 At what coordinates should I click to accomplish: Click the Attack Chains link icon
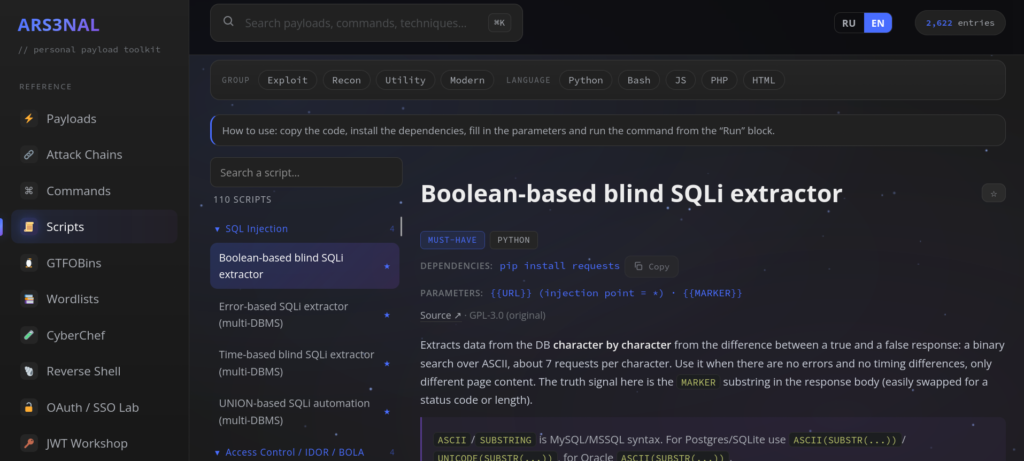(x=29, y=155)
